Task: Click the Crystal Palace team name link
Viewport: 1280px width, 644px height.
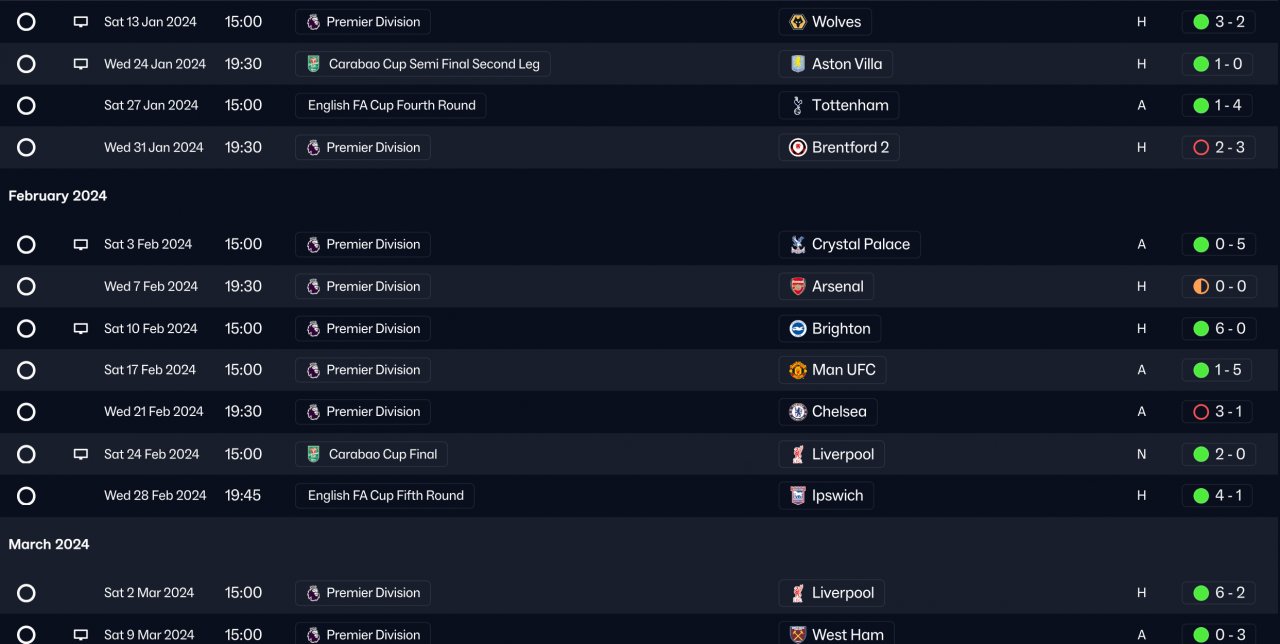Action: coord(860,245)
